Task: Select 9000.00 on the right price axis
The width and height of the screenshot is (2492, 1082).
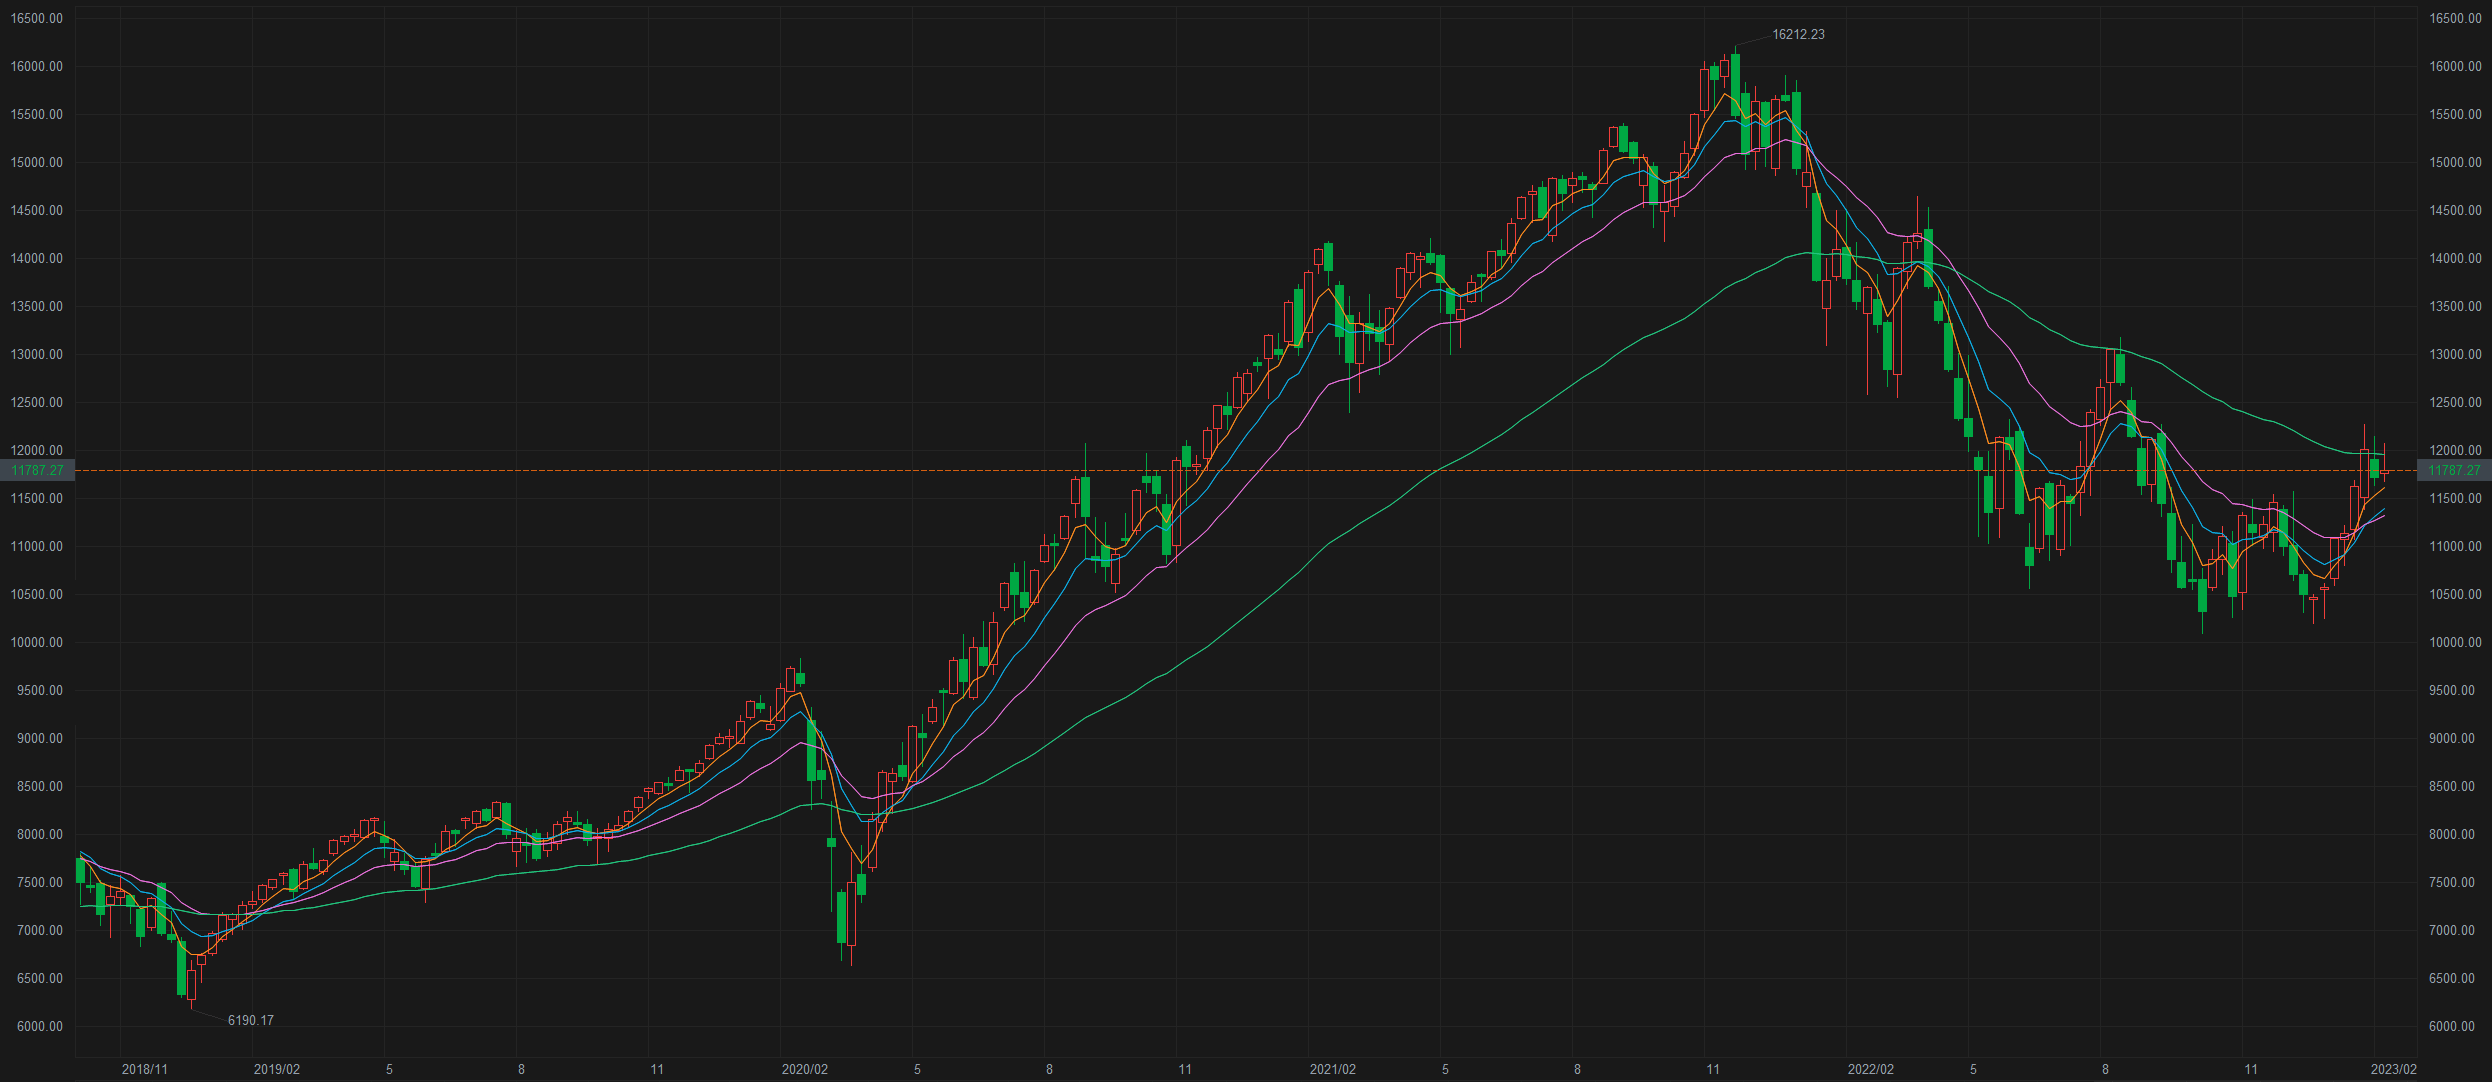Action: (2452, 738)
